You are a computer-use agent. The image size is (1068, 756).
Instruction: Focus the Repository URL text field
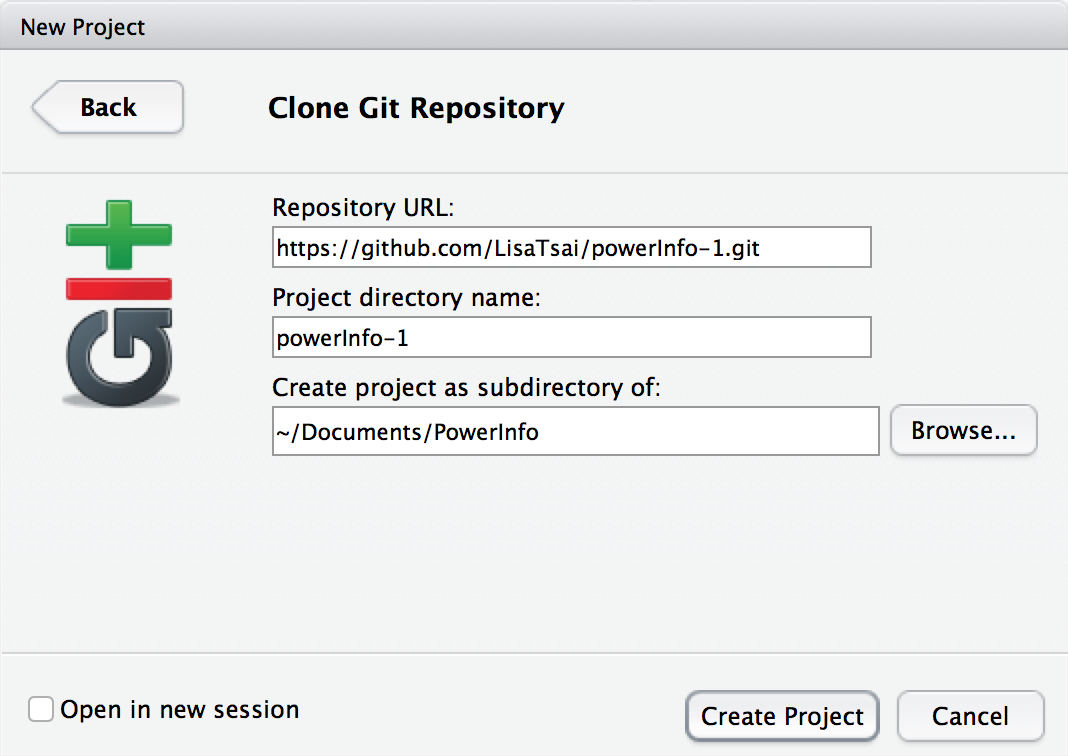coord(571,247)
